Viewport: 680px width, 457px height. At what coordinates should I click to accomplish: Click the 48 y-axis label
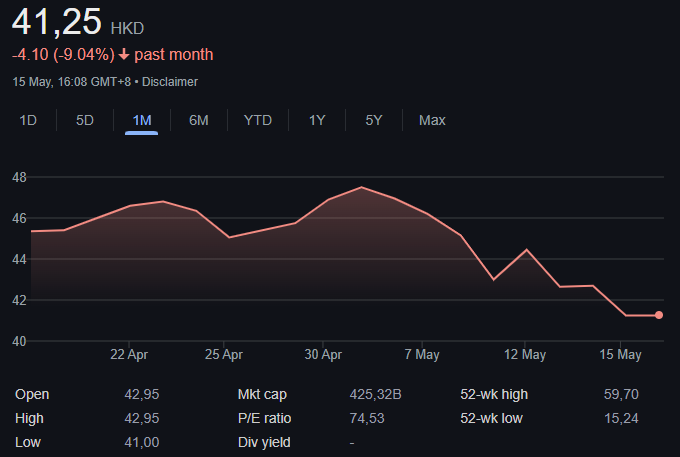(x=19, y=177)
